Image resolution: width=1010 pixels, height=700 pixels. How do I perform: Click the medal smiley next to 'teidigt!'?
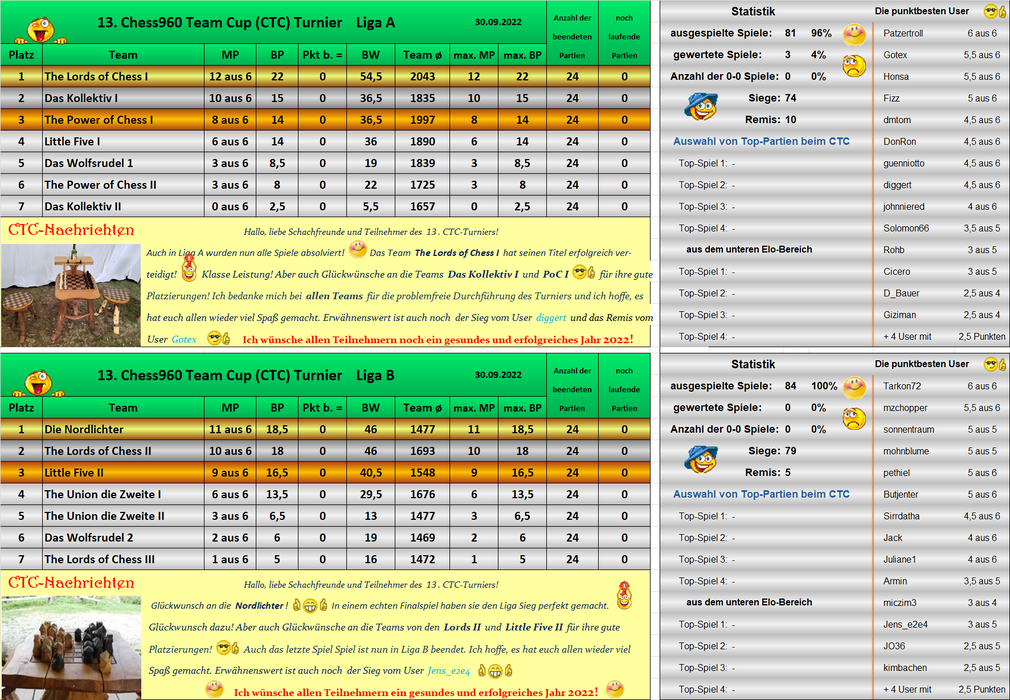[189, 268]
